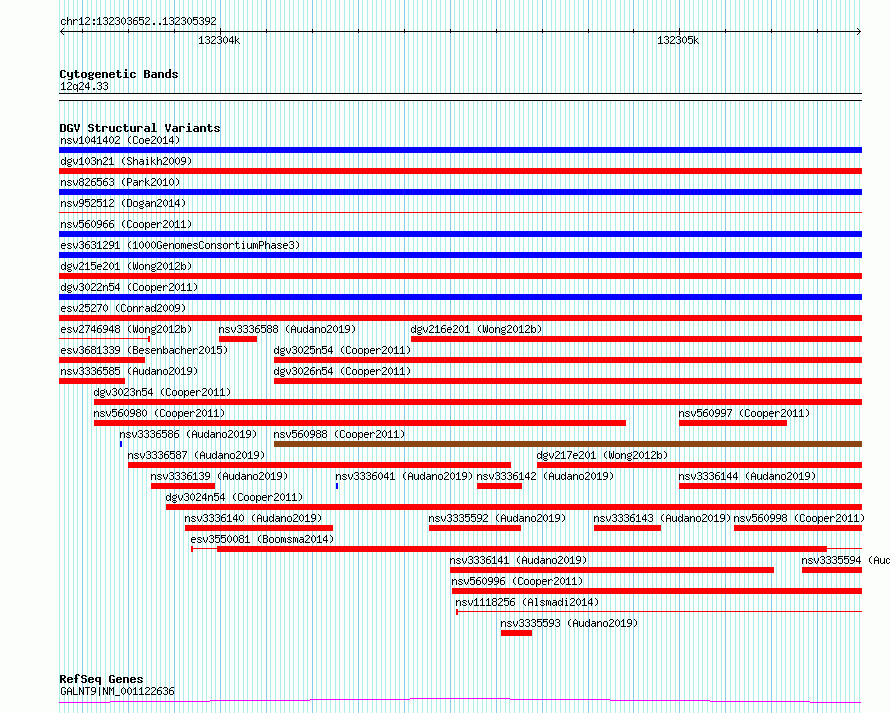Image resolution: width=890 pixels, height=713 pixels.
Task: Click the 132305k ruler label
Action: click(x=678, y=40)
